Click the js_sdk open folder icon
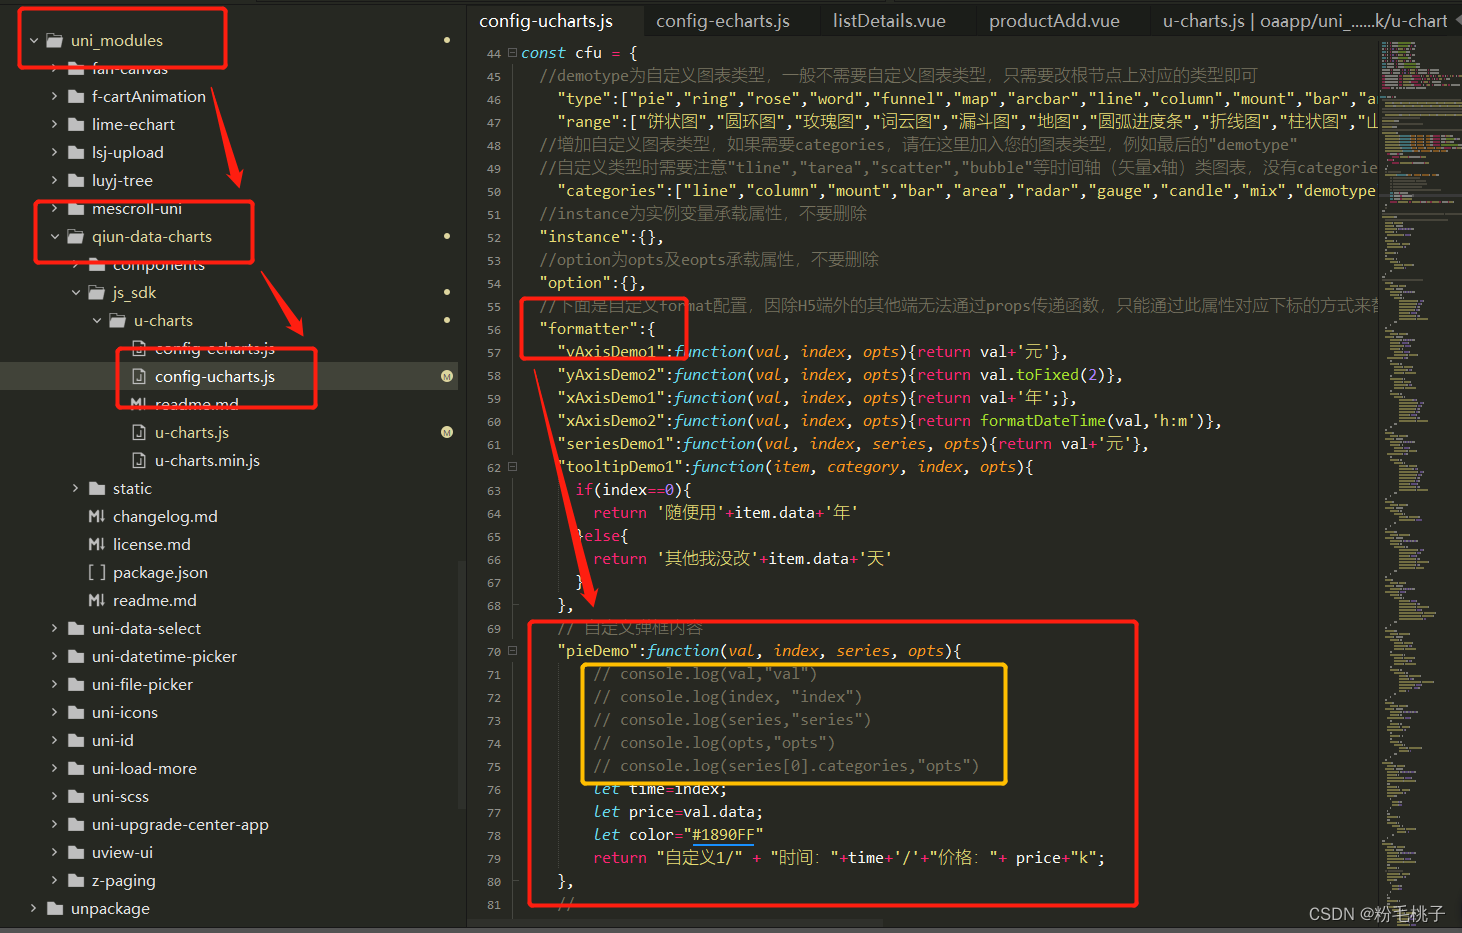1462x933 pixels. click(x=97, y=293)
